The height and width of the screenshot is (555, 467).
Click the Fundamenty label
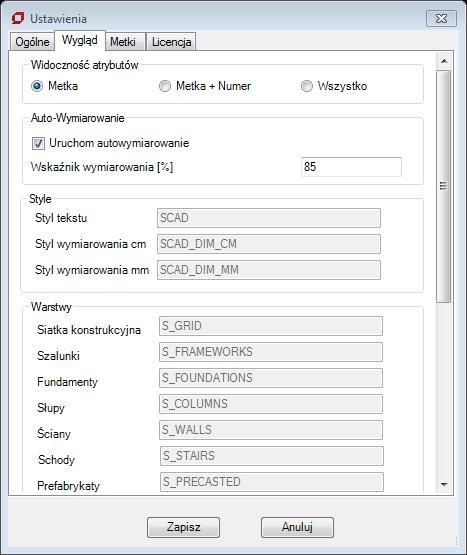[x=67, y=382]
